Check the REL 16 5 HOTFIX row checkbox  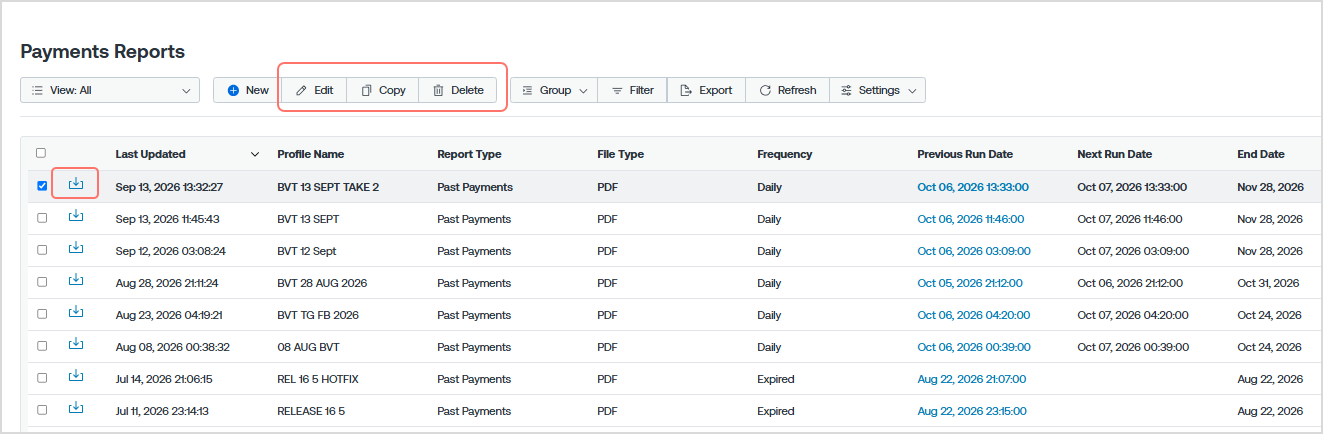tap(41, 378)
